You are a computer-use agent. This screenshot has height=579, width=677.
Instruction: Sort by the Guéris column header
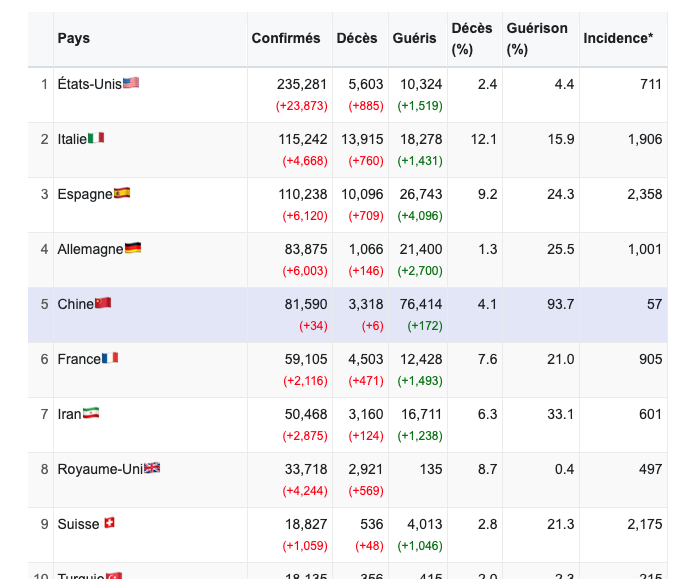pyautogui.click(x=414, y=38)
